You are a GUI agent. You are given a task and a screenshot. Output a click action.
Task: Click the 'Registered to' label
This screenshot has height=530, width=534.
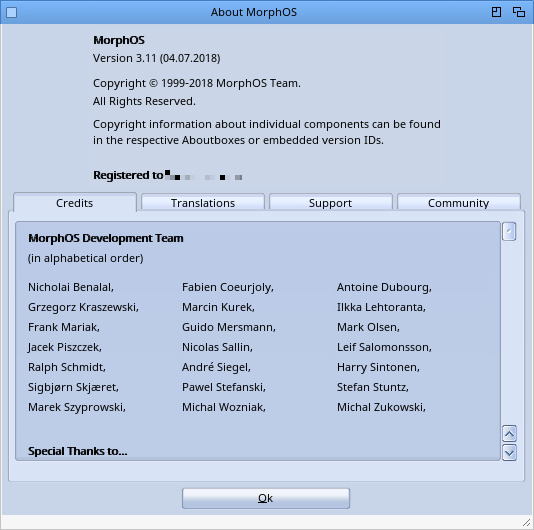coord(128,175)
